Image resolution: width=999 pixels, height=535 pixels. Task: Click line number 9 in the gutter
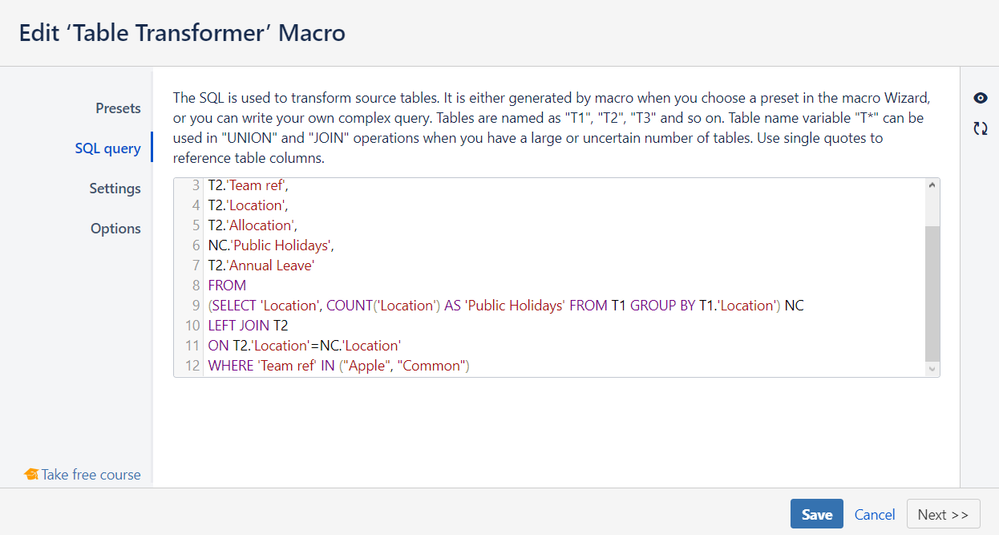(x=196, y=305)
